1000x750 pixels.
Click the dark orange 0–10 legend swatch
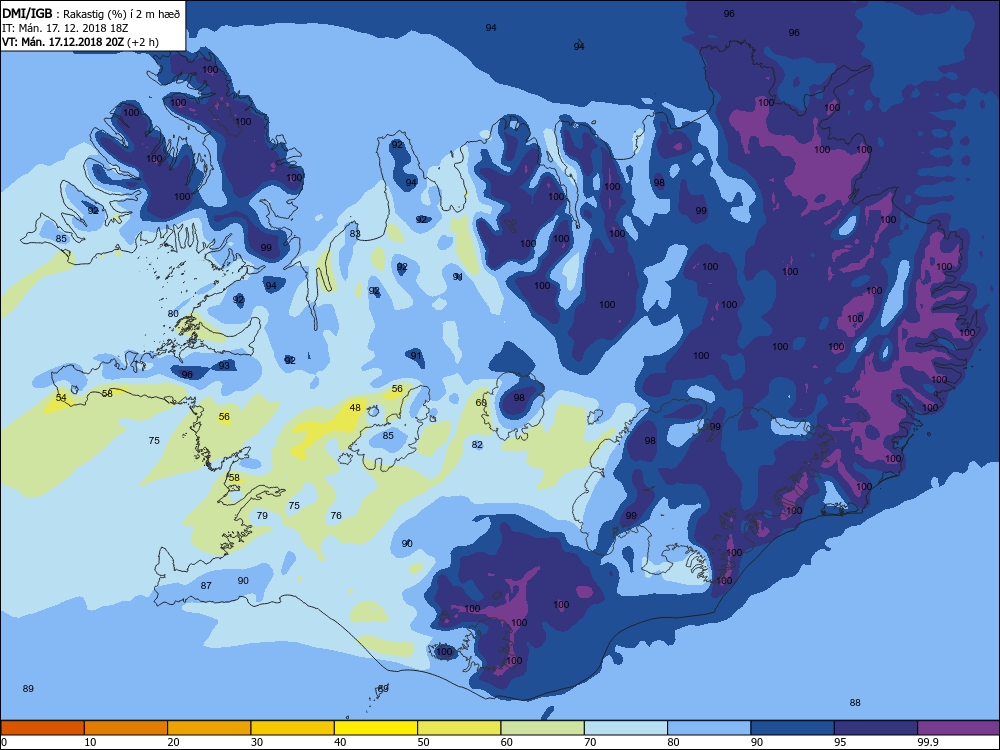pos(43,728)
